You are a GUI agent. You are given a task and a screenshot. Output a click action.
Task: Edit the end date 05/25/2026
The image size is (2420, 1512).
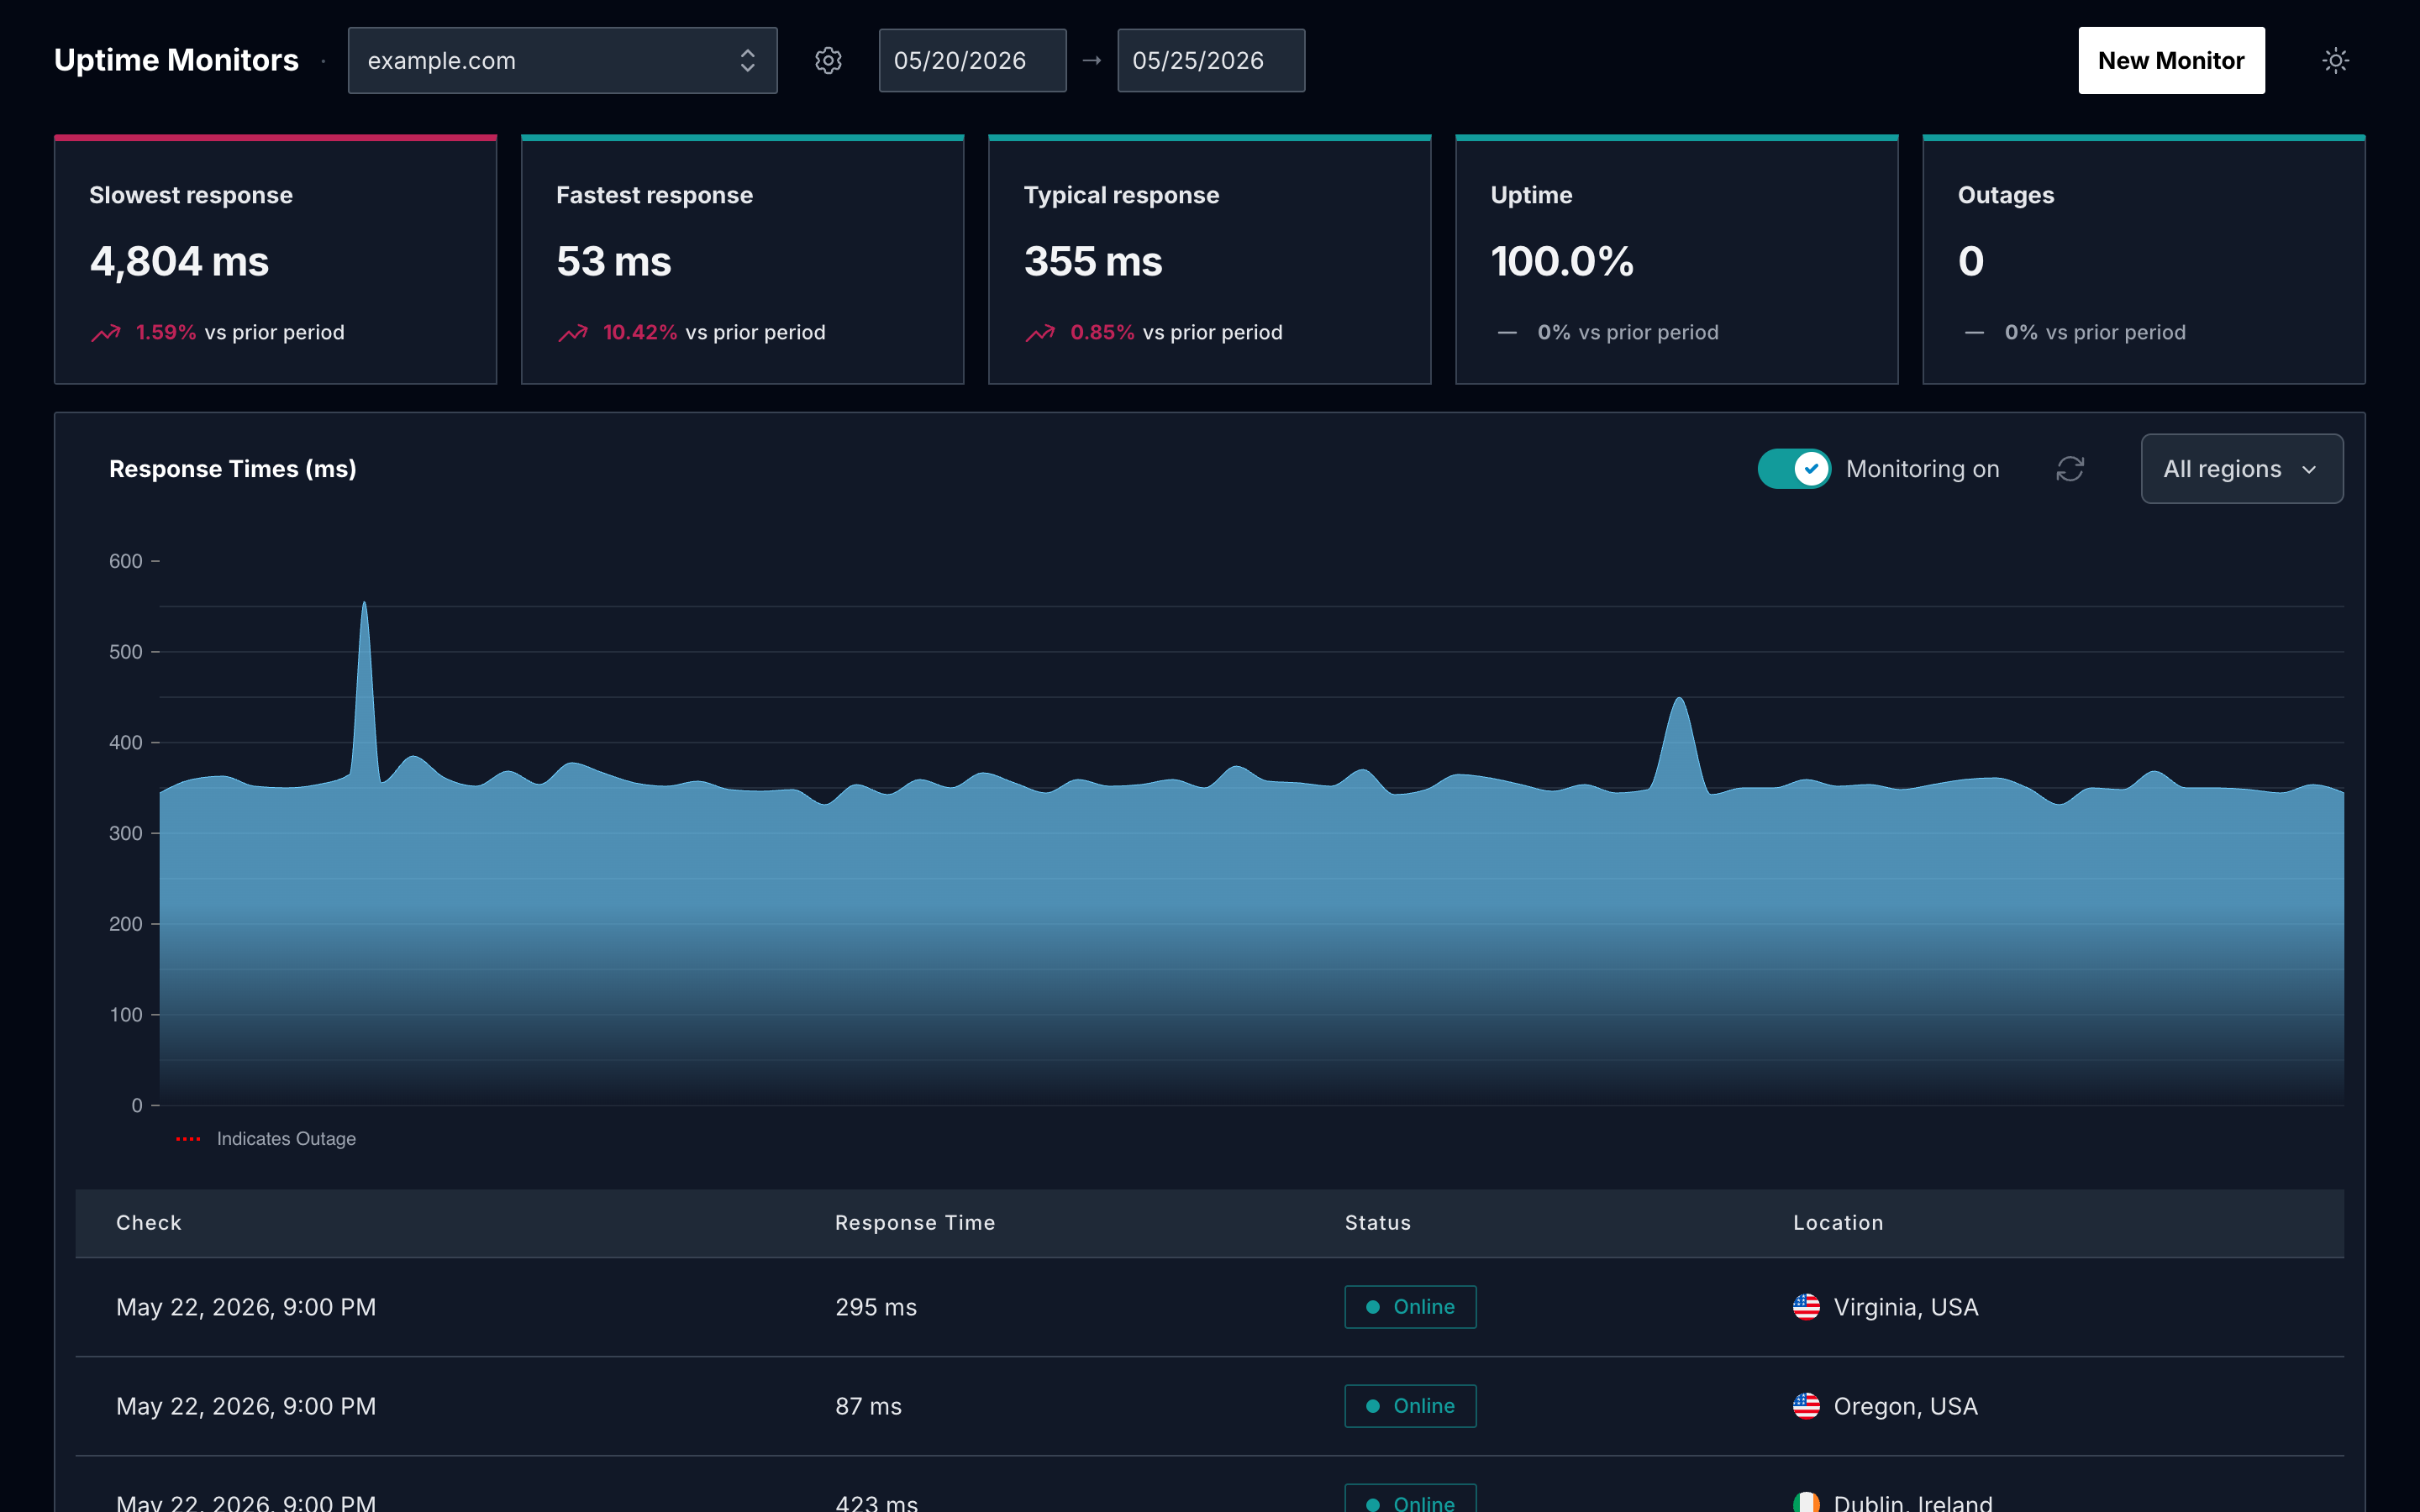coord(1210,60)
